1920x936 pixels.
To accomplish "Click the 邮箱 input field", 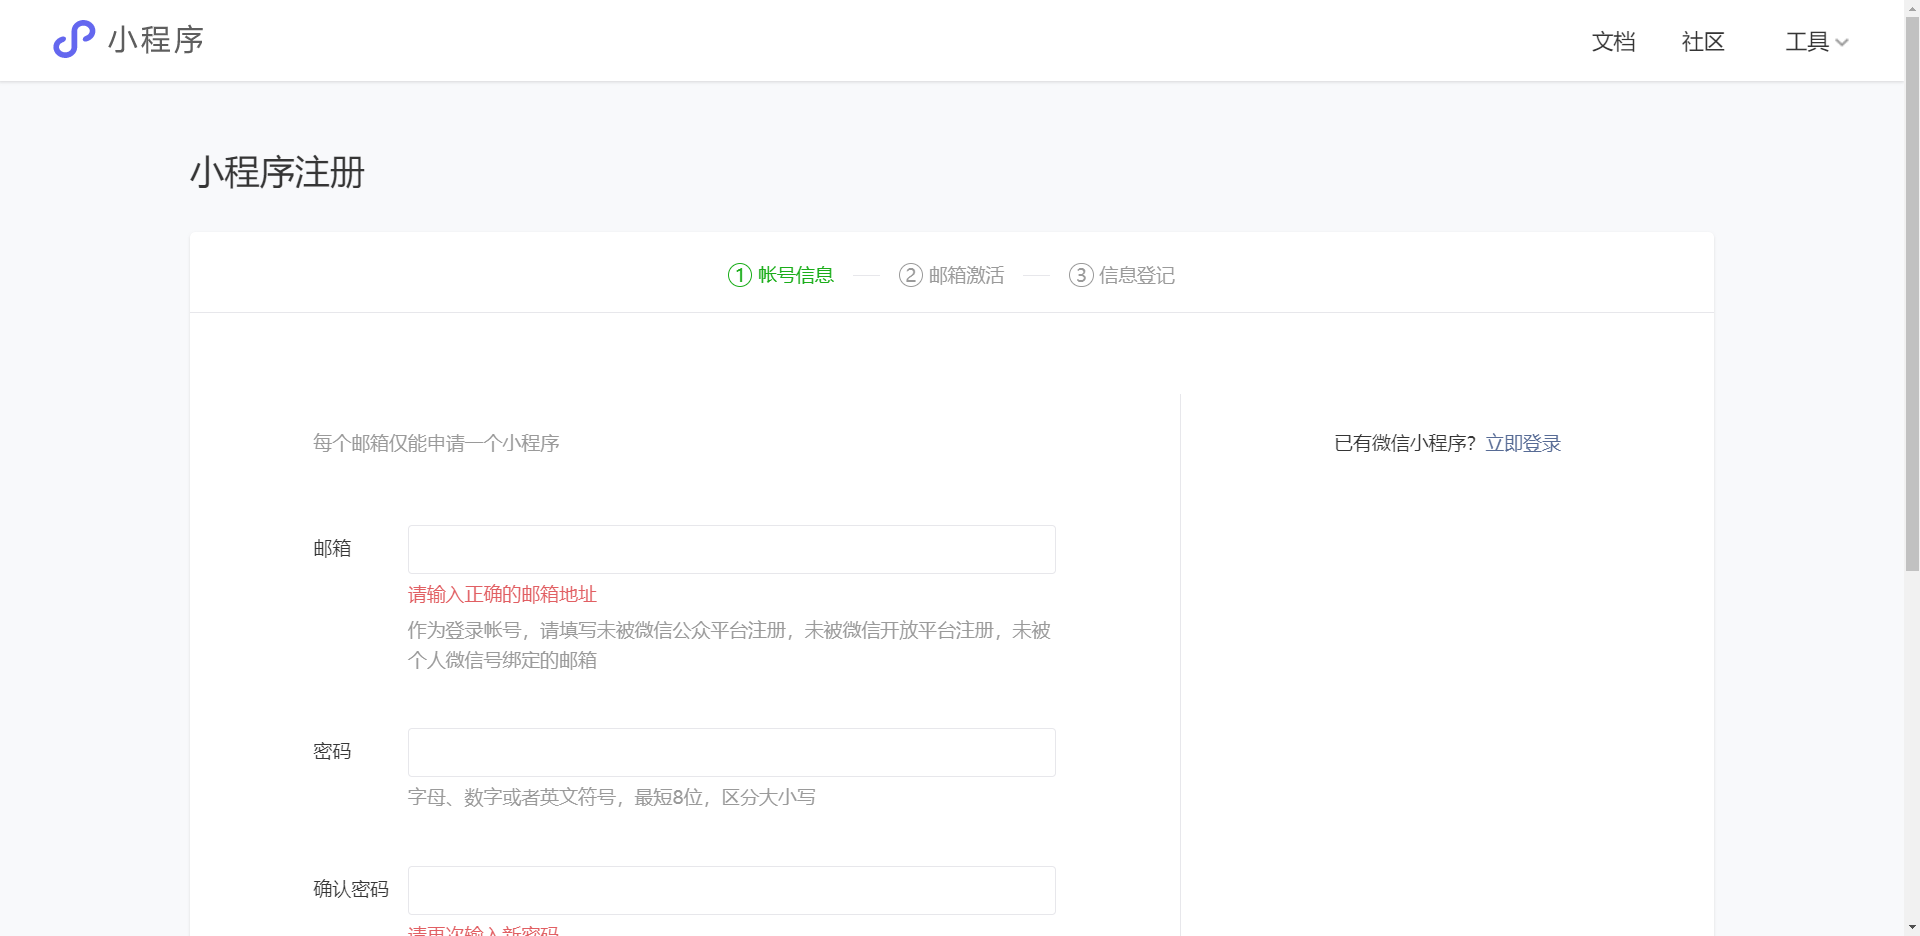I will coord(731,549).
